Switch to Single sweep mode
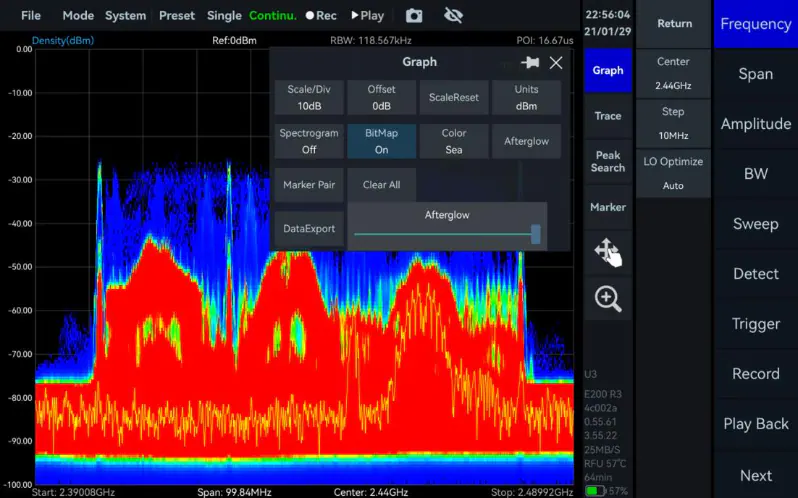 tap(224, 16)
